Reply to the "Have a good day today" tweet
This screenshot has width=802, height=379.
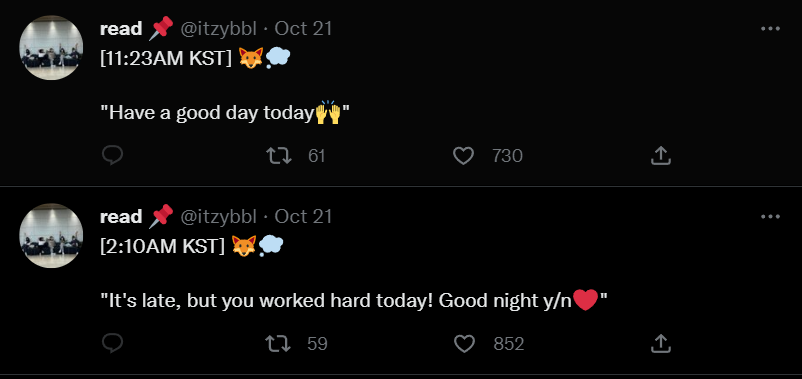pyautogui.click(x=112, y=155)
